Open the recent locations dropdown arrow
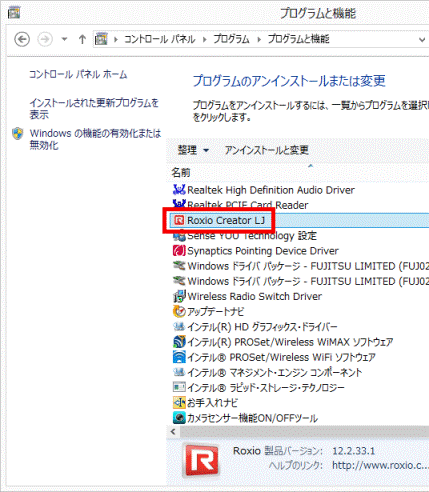The height and width of the screenshot is (492, 429). point(64,39)
